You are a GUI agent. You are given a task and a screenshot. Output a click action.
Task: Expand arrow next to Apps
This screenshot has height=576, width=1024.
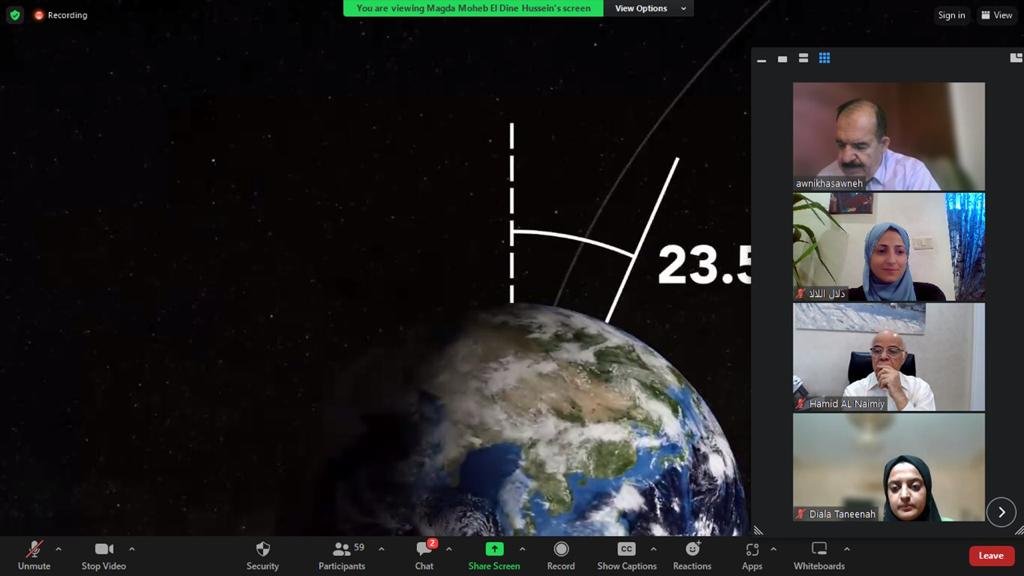pyautogui.click(x=774, y=549)
